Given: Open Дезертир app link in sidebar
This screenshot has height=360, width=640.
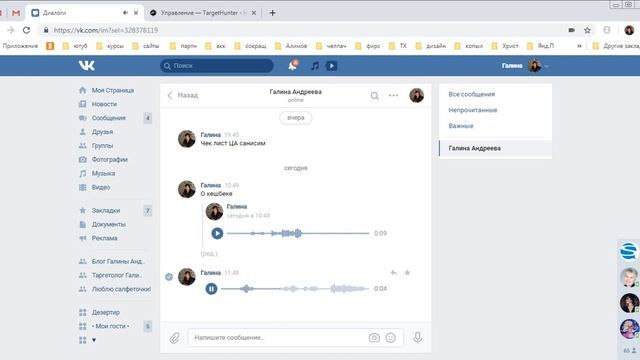Looking at the screenshot, I should click(x=106, y=312).
